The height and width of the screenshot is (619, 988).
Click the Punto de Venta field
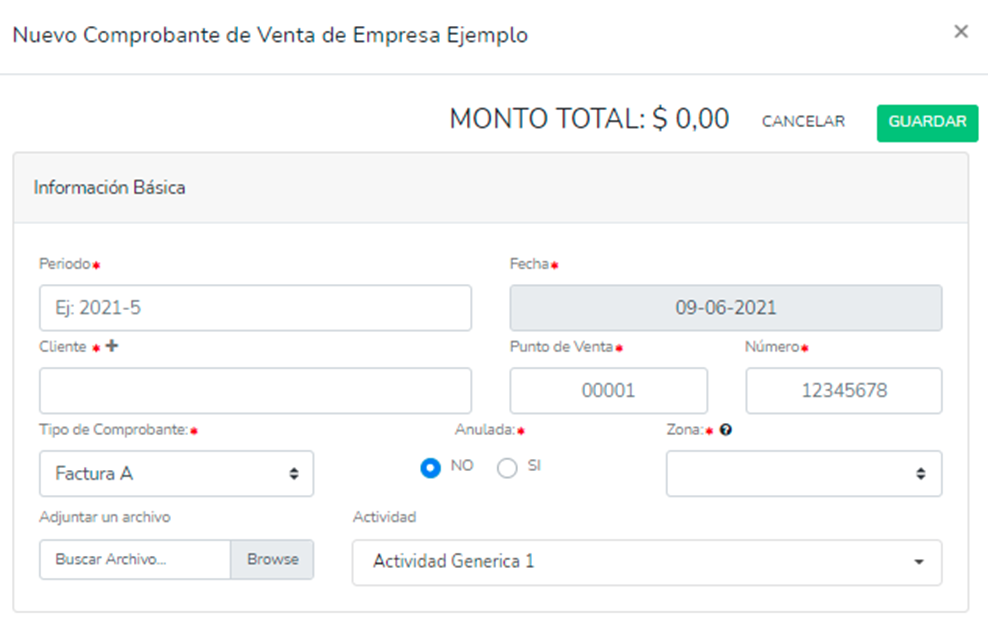[x=608, y=390]
